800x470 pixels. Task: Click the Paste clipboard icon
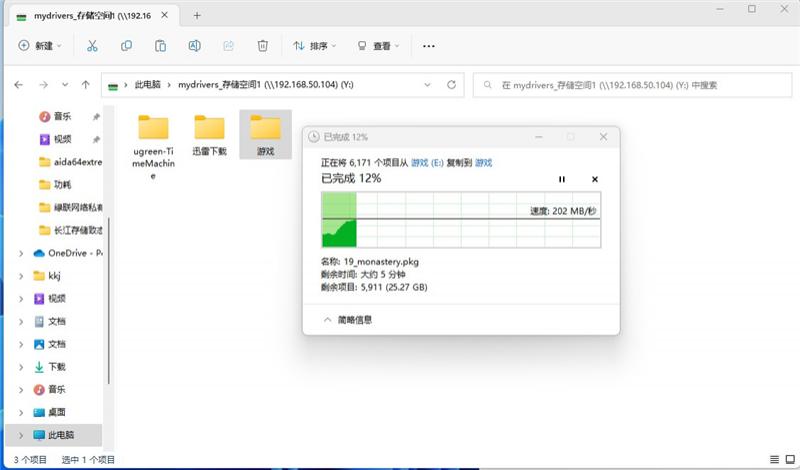coord(160,46)
